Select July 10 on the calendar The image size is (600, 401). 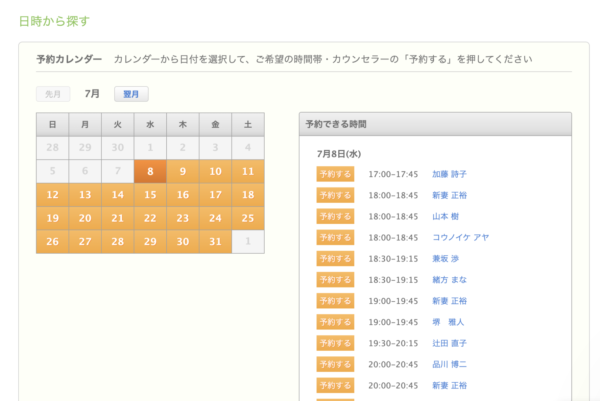point(215,171)
